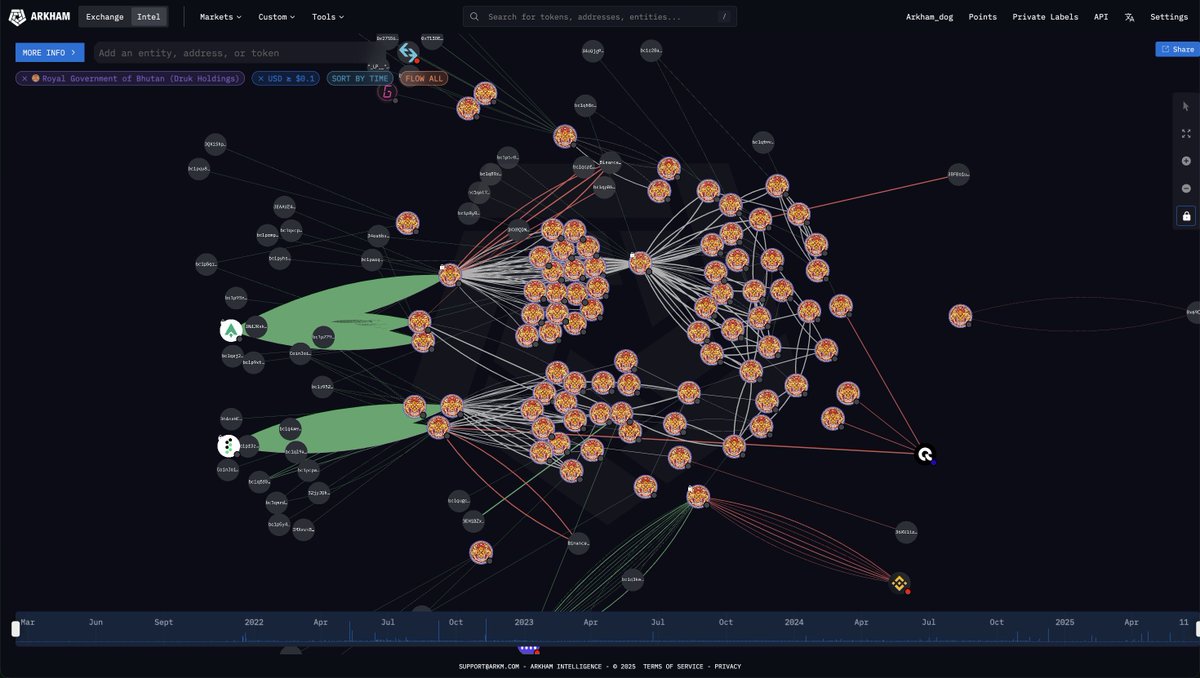The height and width of the screenshot is (678, 1200).
Task: Click the MORE INFO button
Action: tap(50, 53)
